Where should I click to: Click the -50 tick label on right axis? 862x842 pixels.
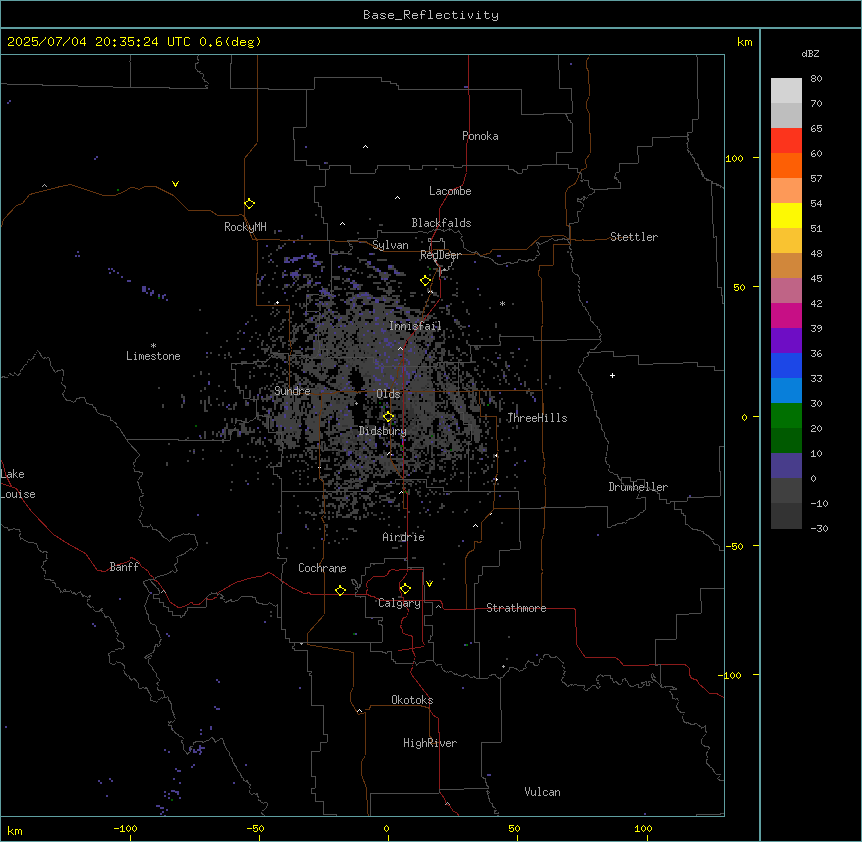(734, 546)
